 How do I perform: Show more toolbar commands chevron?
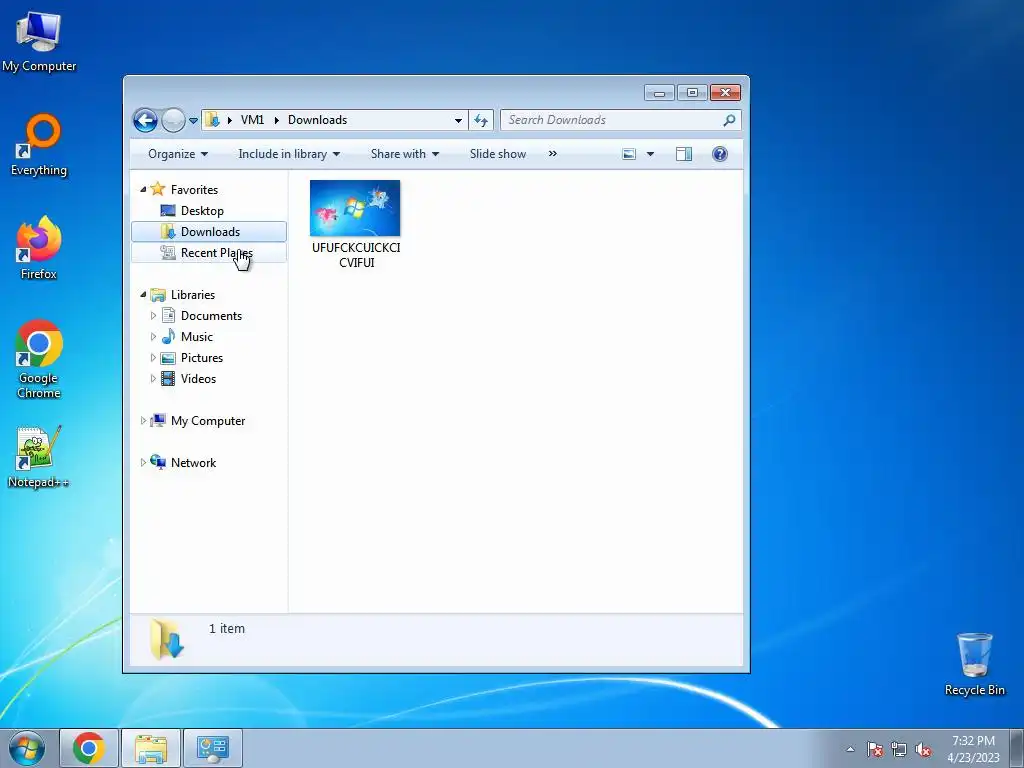[x=552, y=153]
